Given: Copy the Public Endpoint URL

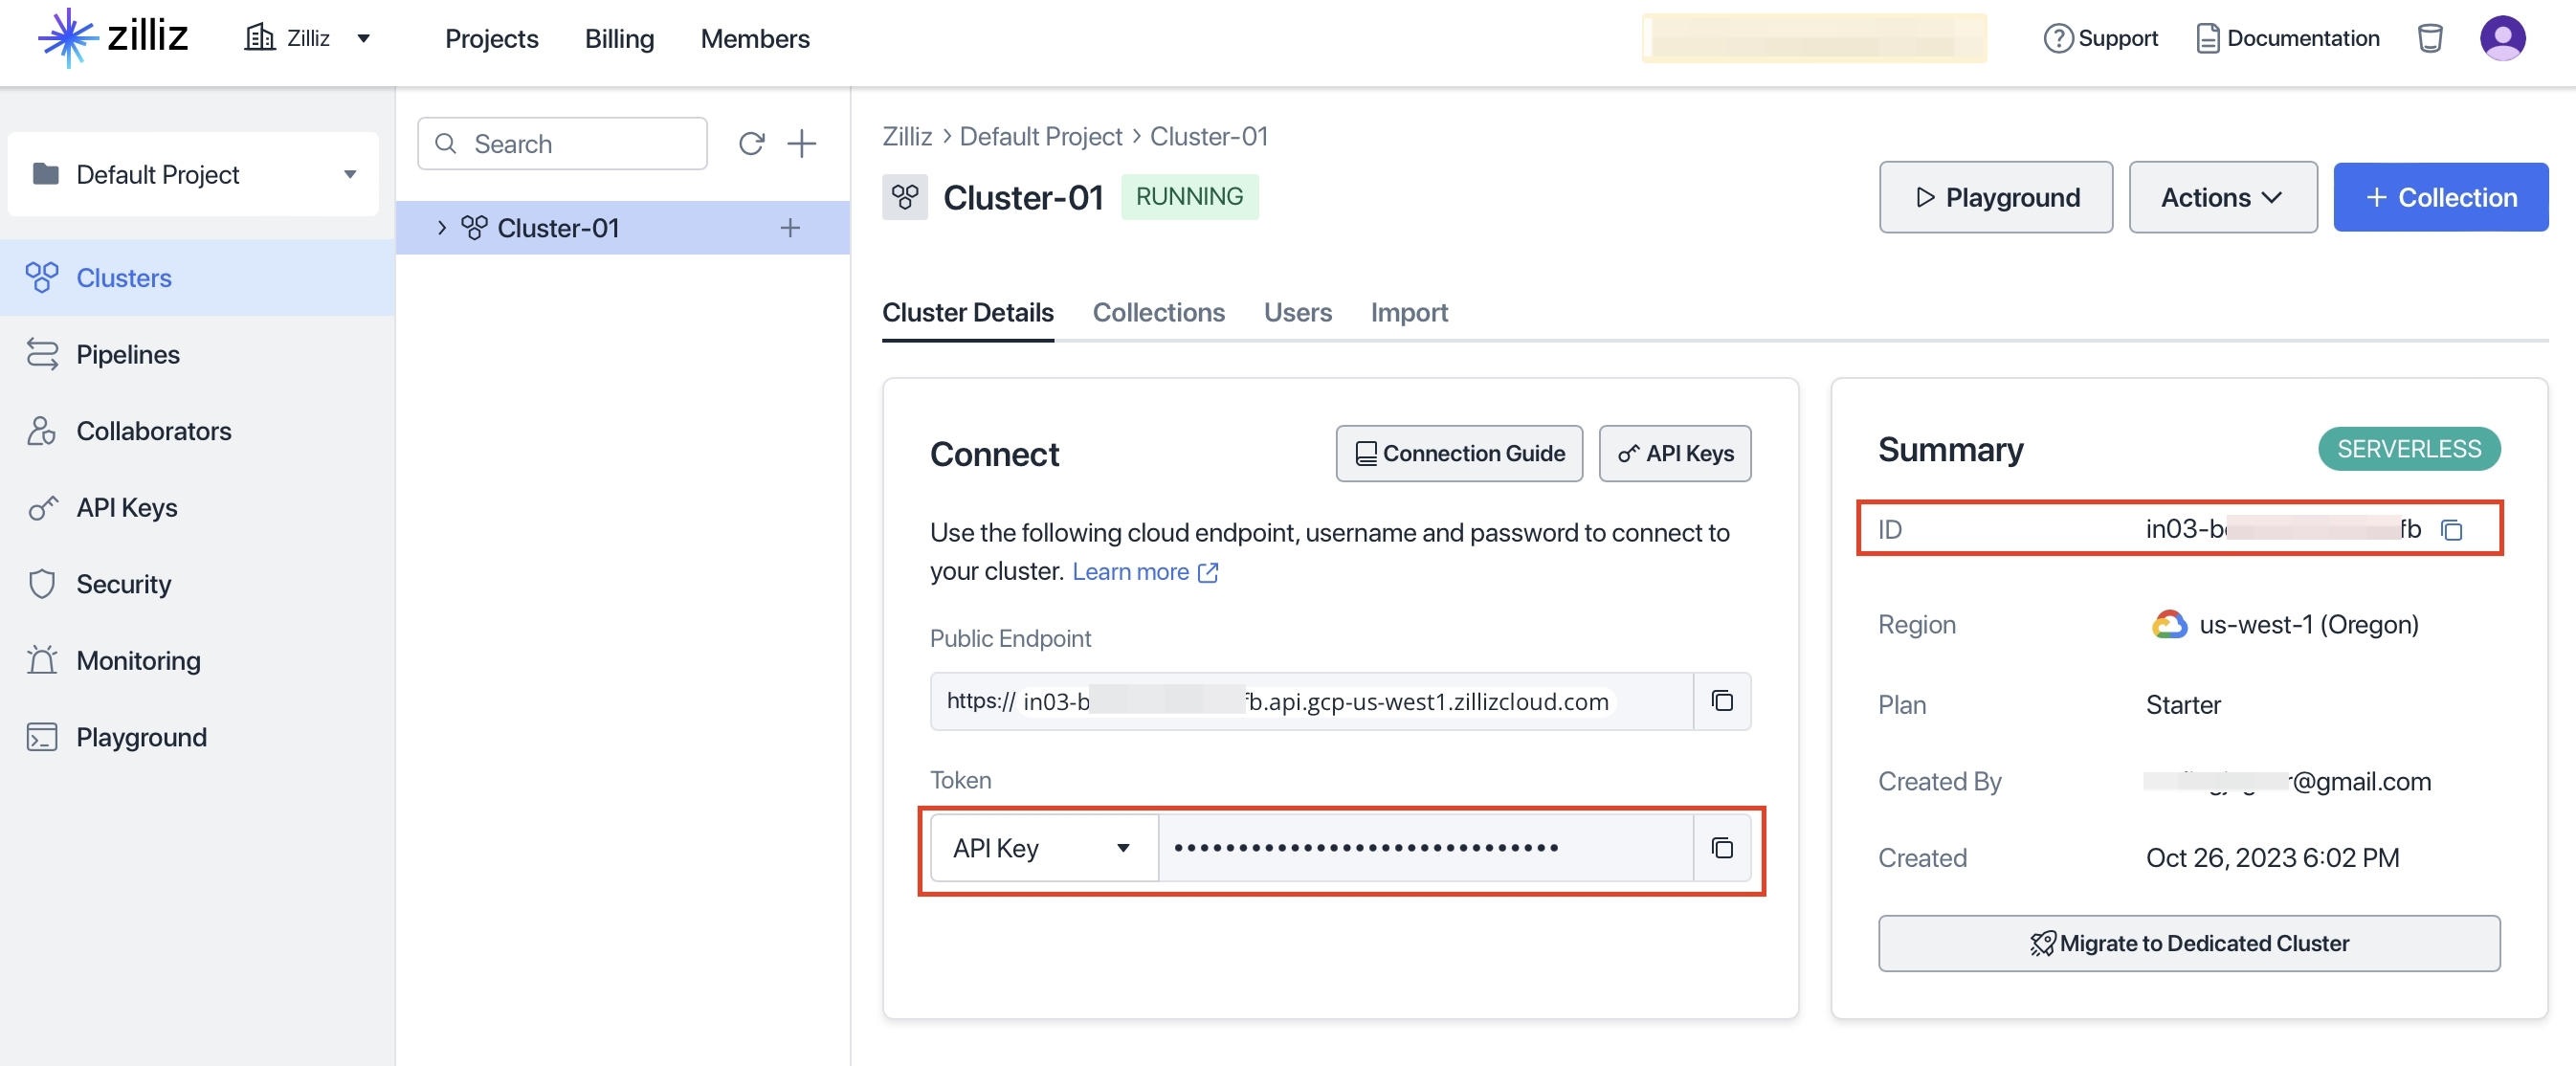Looking at the screenshot, I should point(1721,700).
